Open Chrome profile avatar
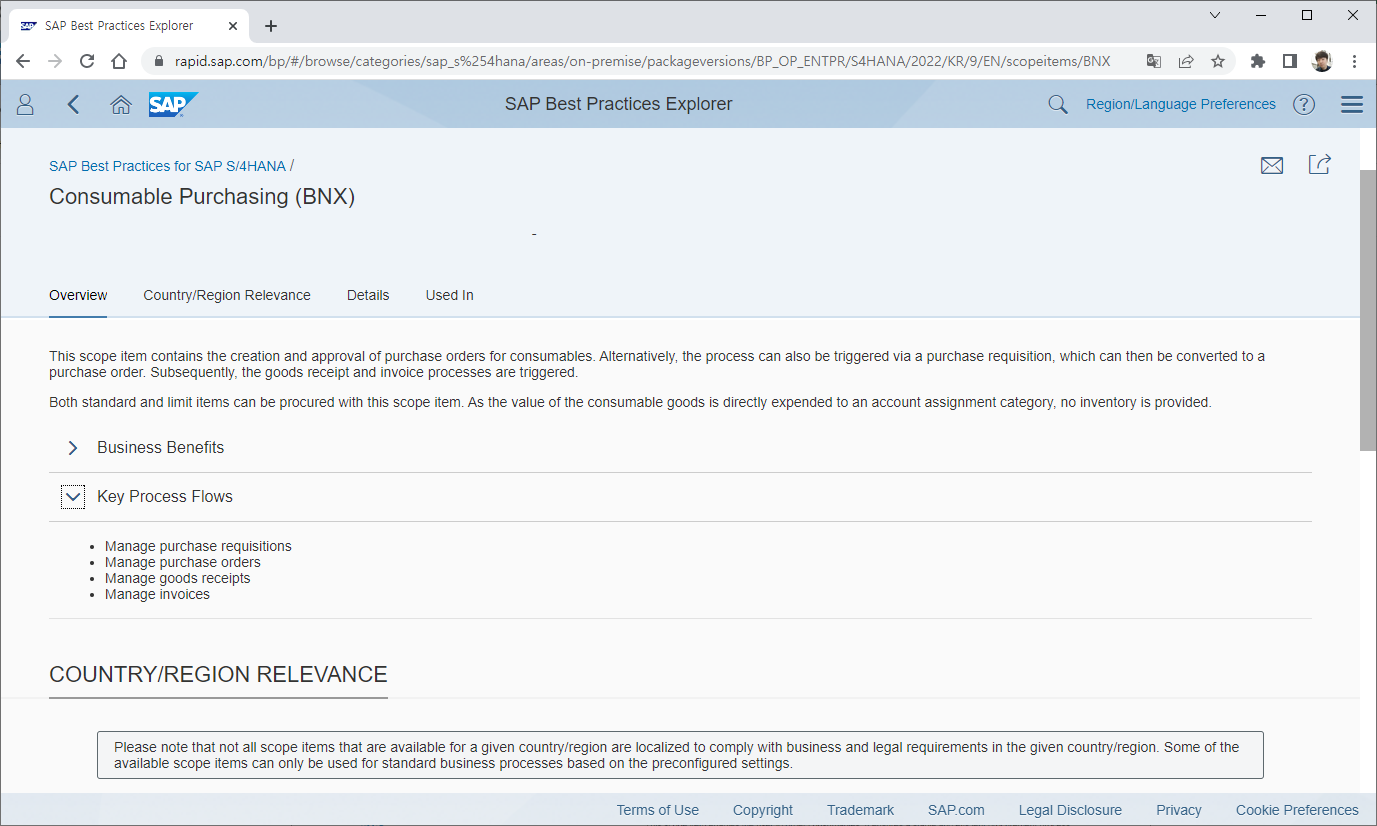The width and height of the screenshot is (1377, 826). tap(1322, 61)
